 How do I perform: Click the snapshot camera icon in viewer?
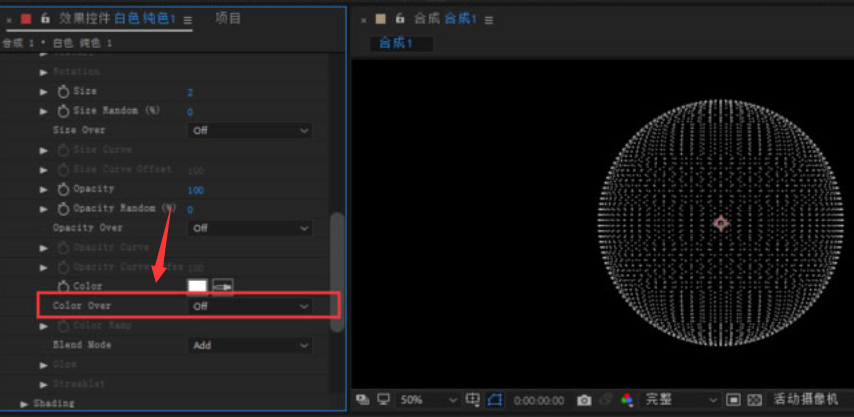click(584, 400)
